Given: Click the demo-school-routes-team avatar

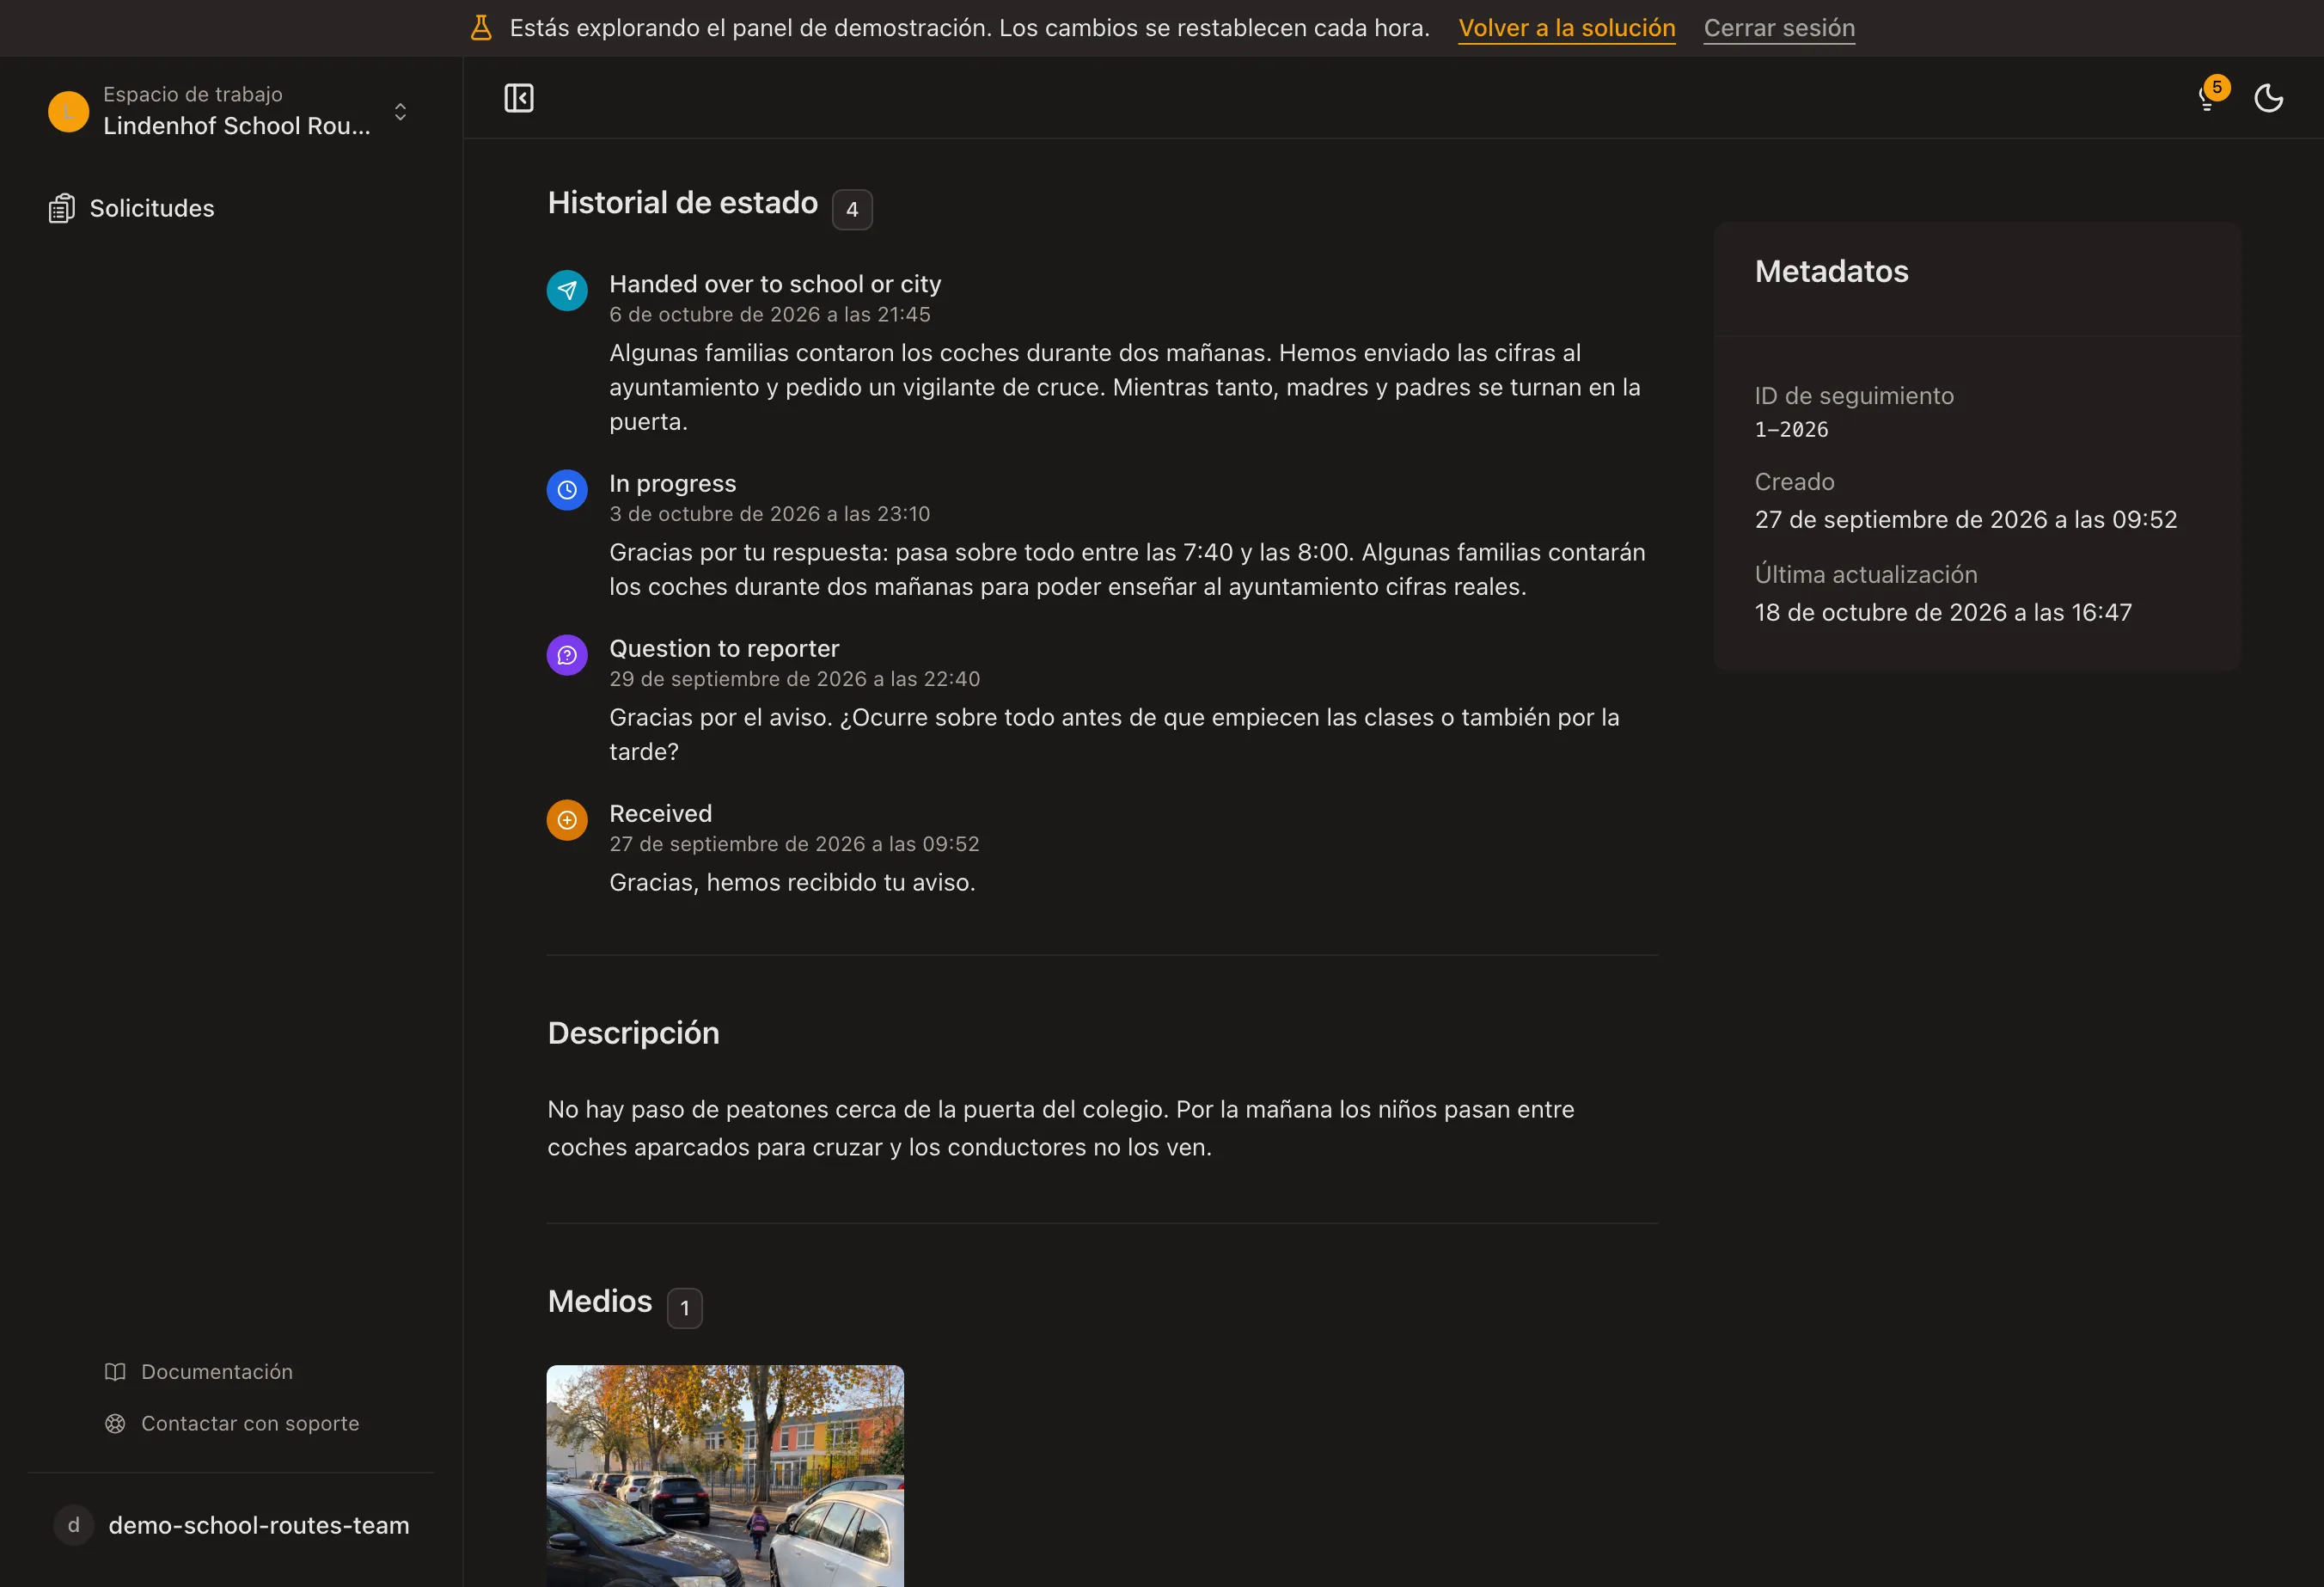Looking at the screenshot, I should point(73,1525).
